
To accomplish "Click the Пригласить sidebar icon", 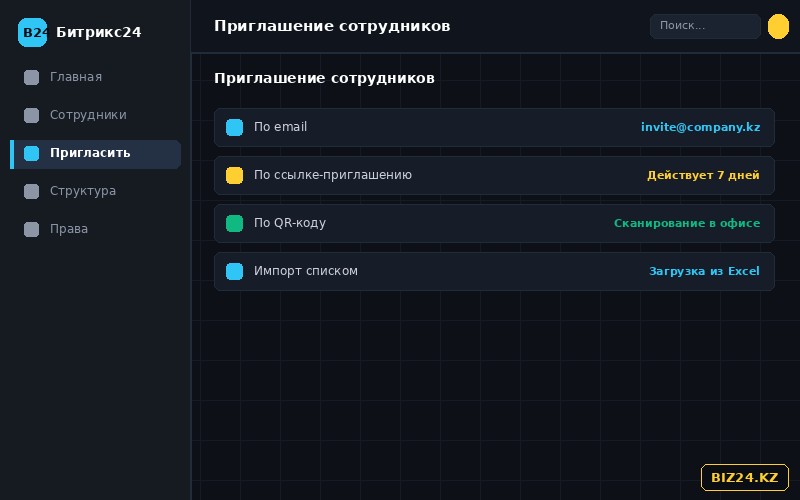I will (32, 153).
